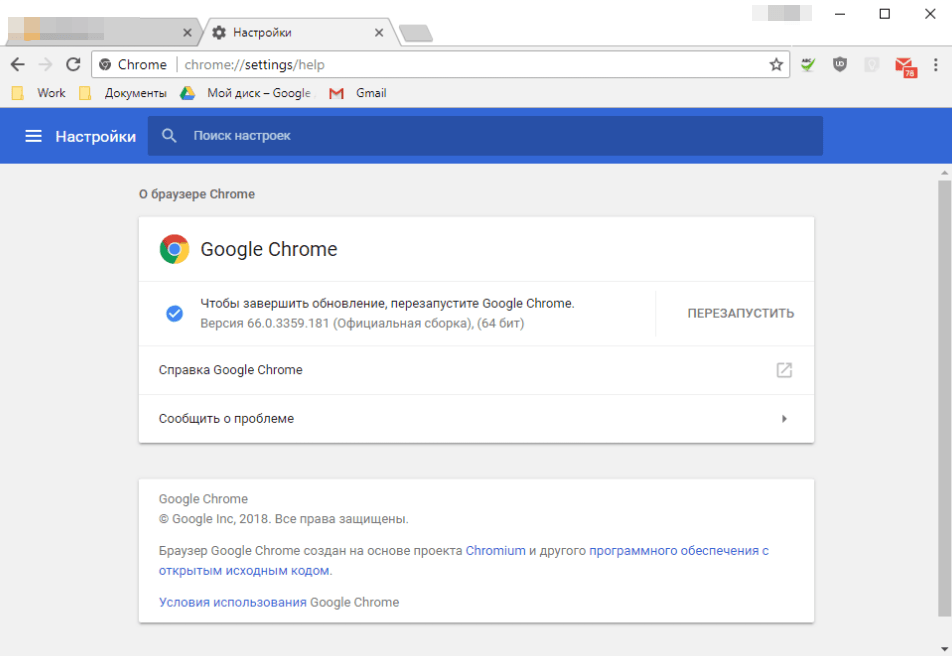Switch to the Настройки tab
This screenshot has height=656, width=952.
(x=290, y=32)
